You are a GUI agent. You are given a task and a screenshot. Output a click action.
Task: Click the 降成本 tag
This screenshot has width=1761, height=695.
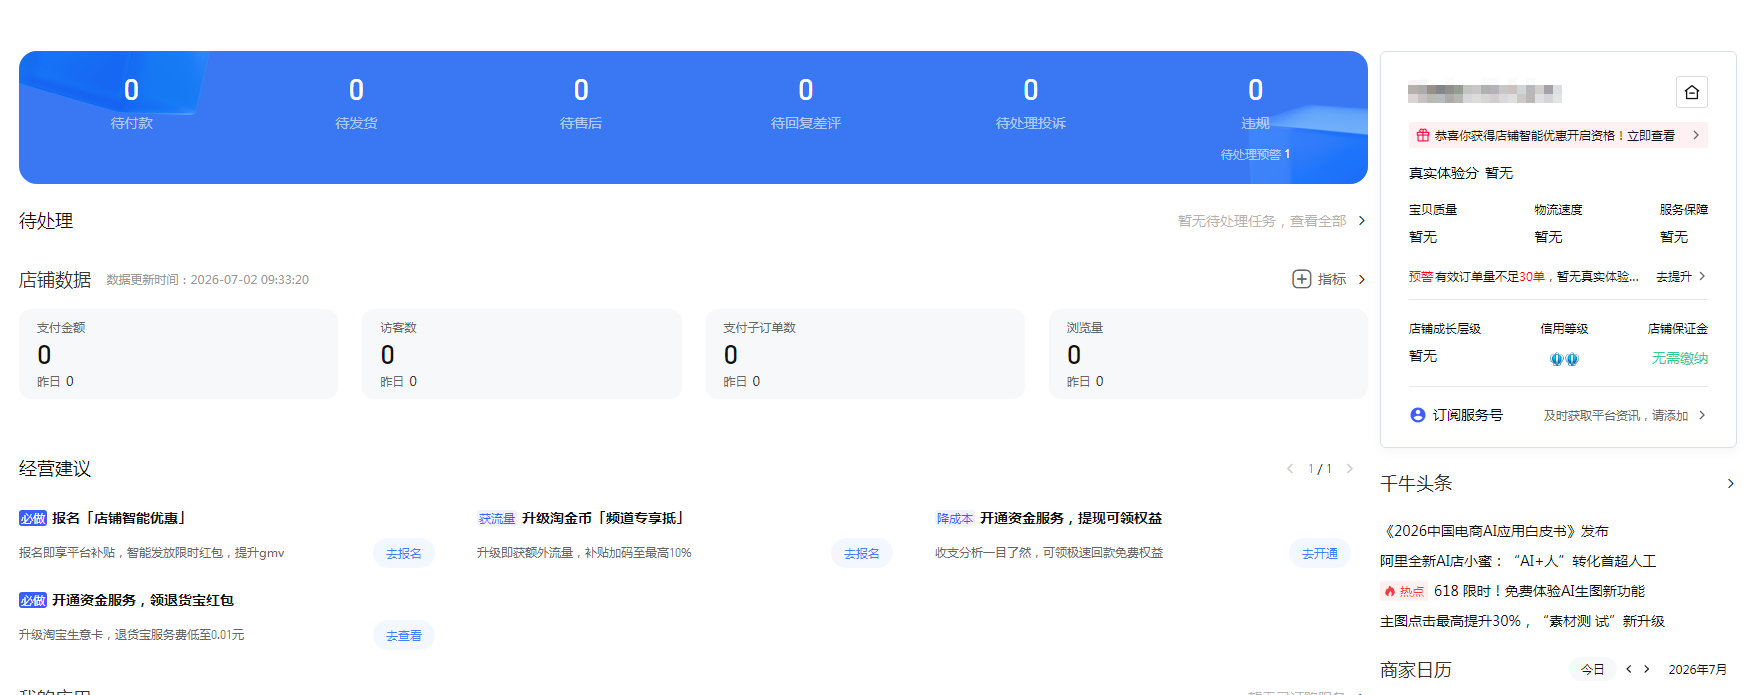[954, 518]
